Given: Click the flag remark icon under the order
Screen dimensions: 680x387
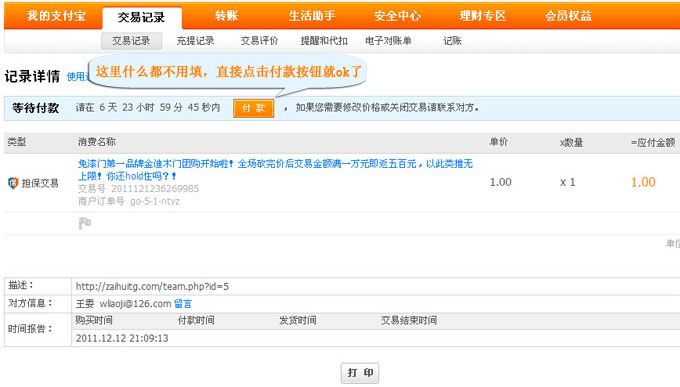Looking at the screenshot, I should pyautogui.click(x=85, y=223).
